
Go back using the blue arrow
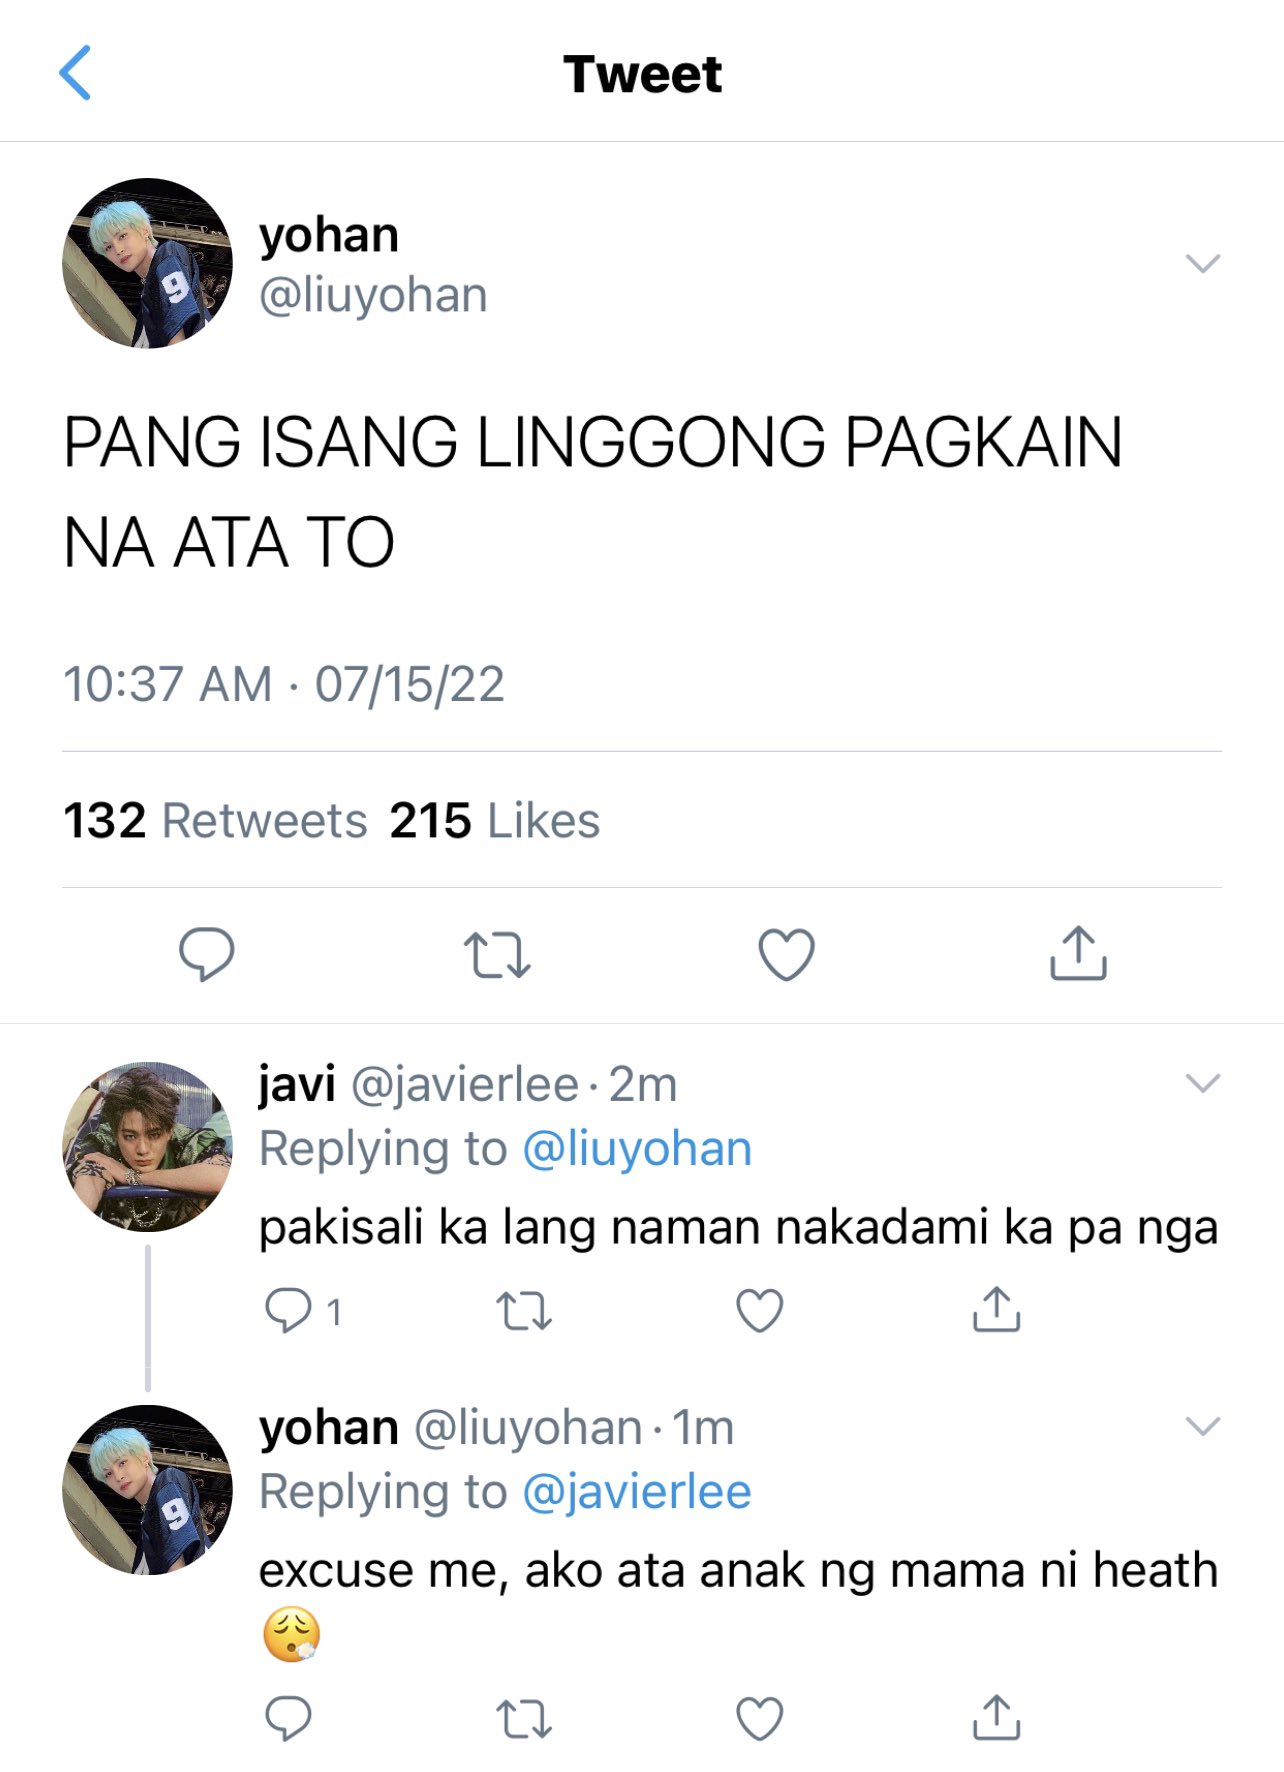(x=75, y=73)
